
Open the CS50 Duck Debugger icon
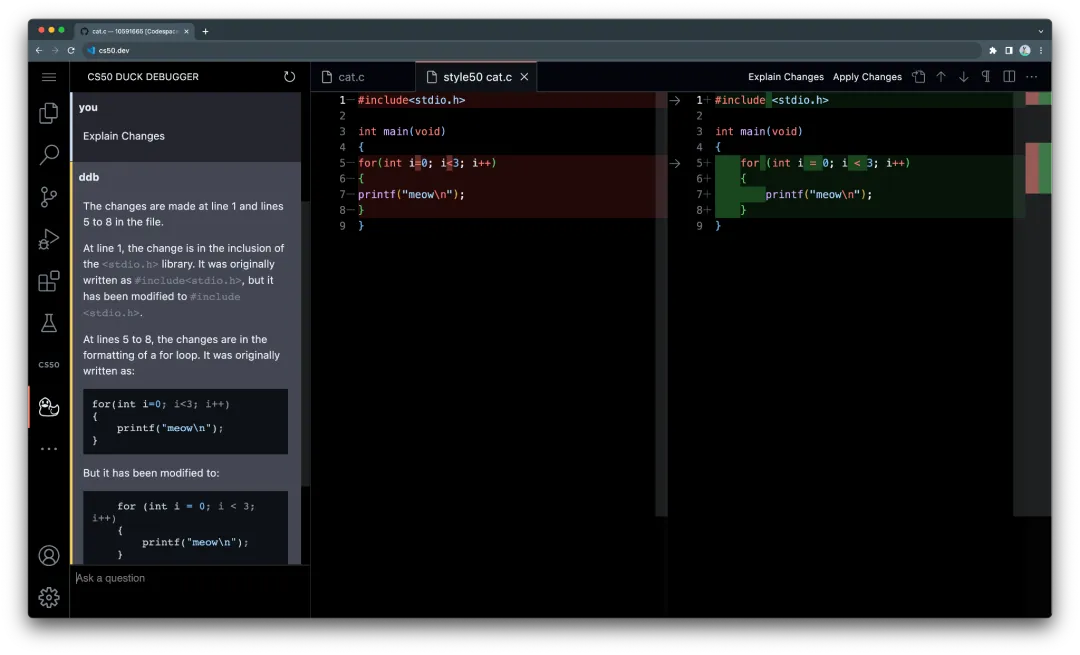pos(48,407)
